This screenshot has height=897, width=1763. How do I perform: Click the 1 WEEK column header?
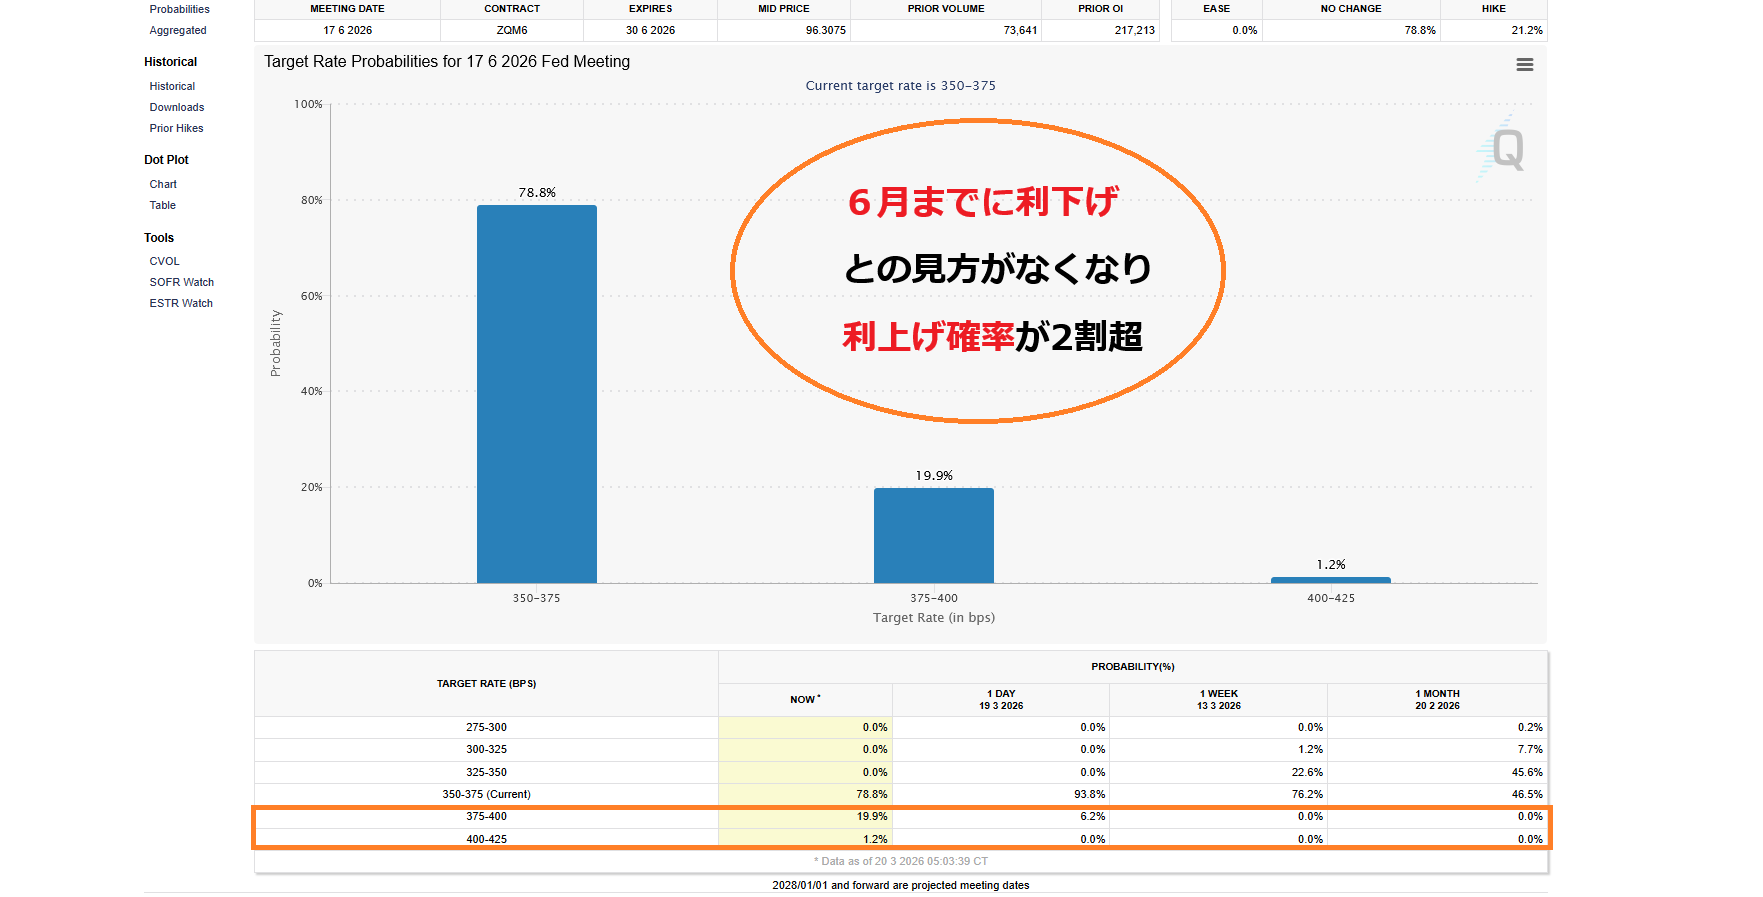pyautogui.click(x=1218, y=699)
